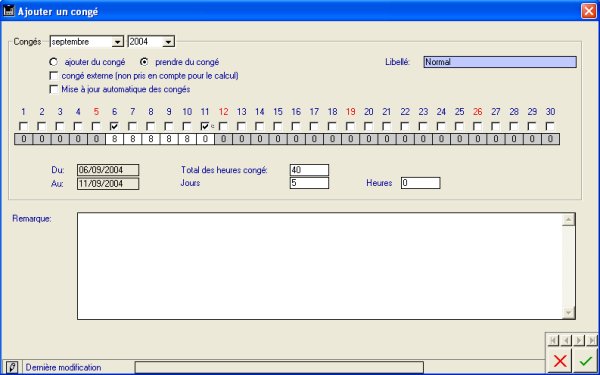Select the 'ajouter du congé' radio button
The image size is (600, 375).
point(54,62)
